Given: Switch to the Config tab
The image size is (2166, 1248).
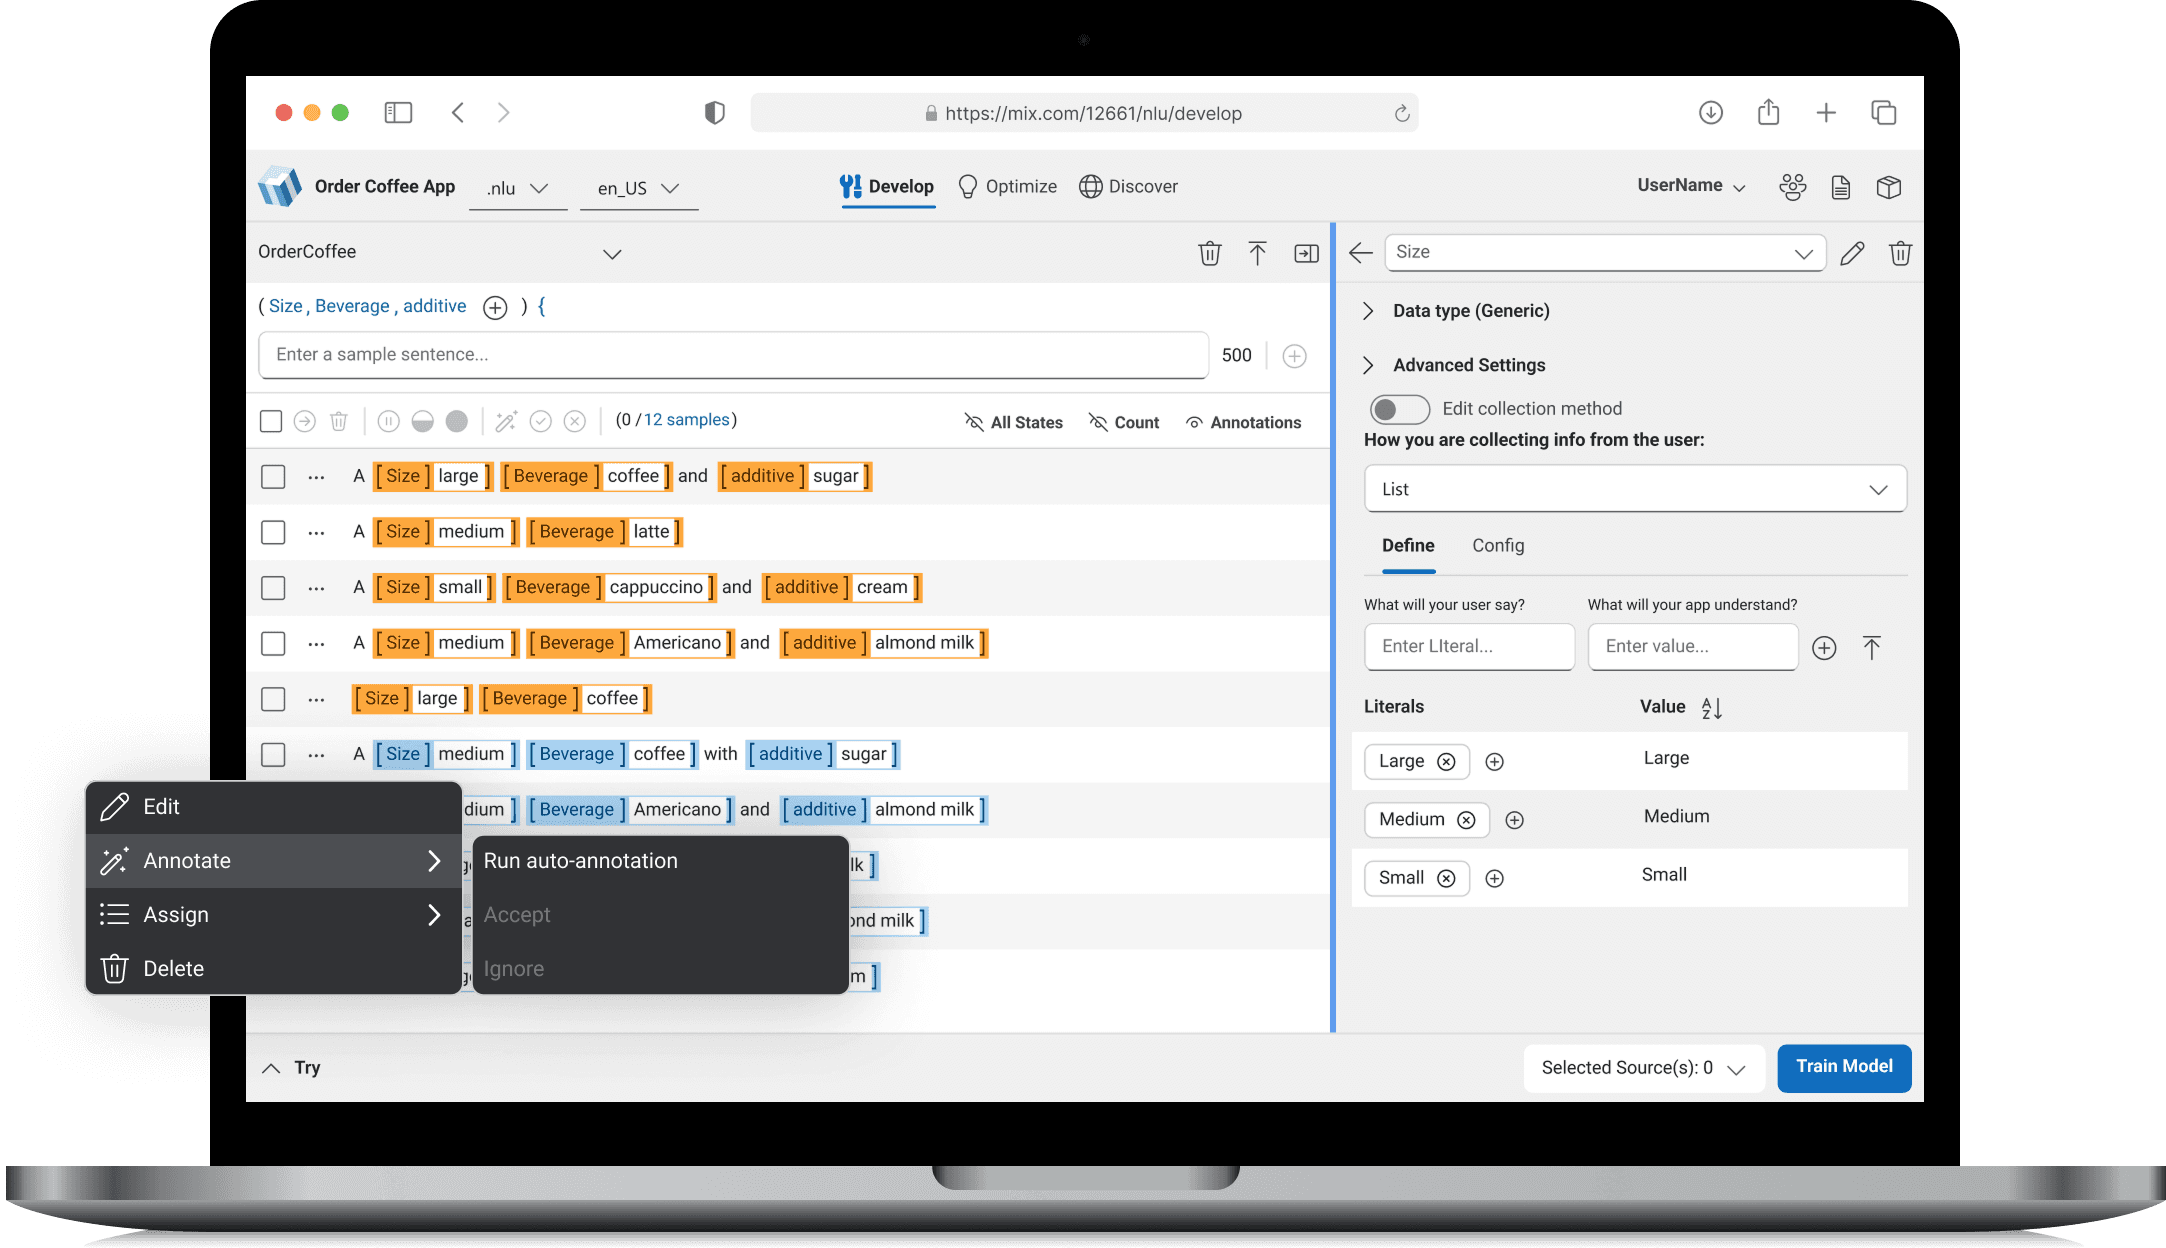Looking at the screenshot, I should (x=1497, y=546).
